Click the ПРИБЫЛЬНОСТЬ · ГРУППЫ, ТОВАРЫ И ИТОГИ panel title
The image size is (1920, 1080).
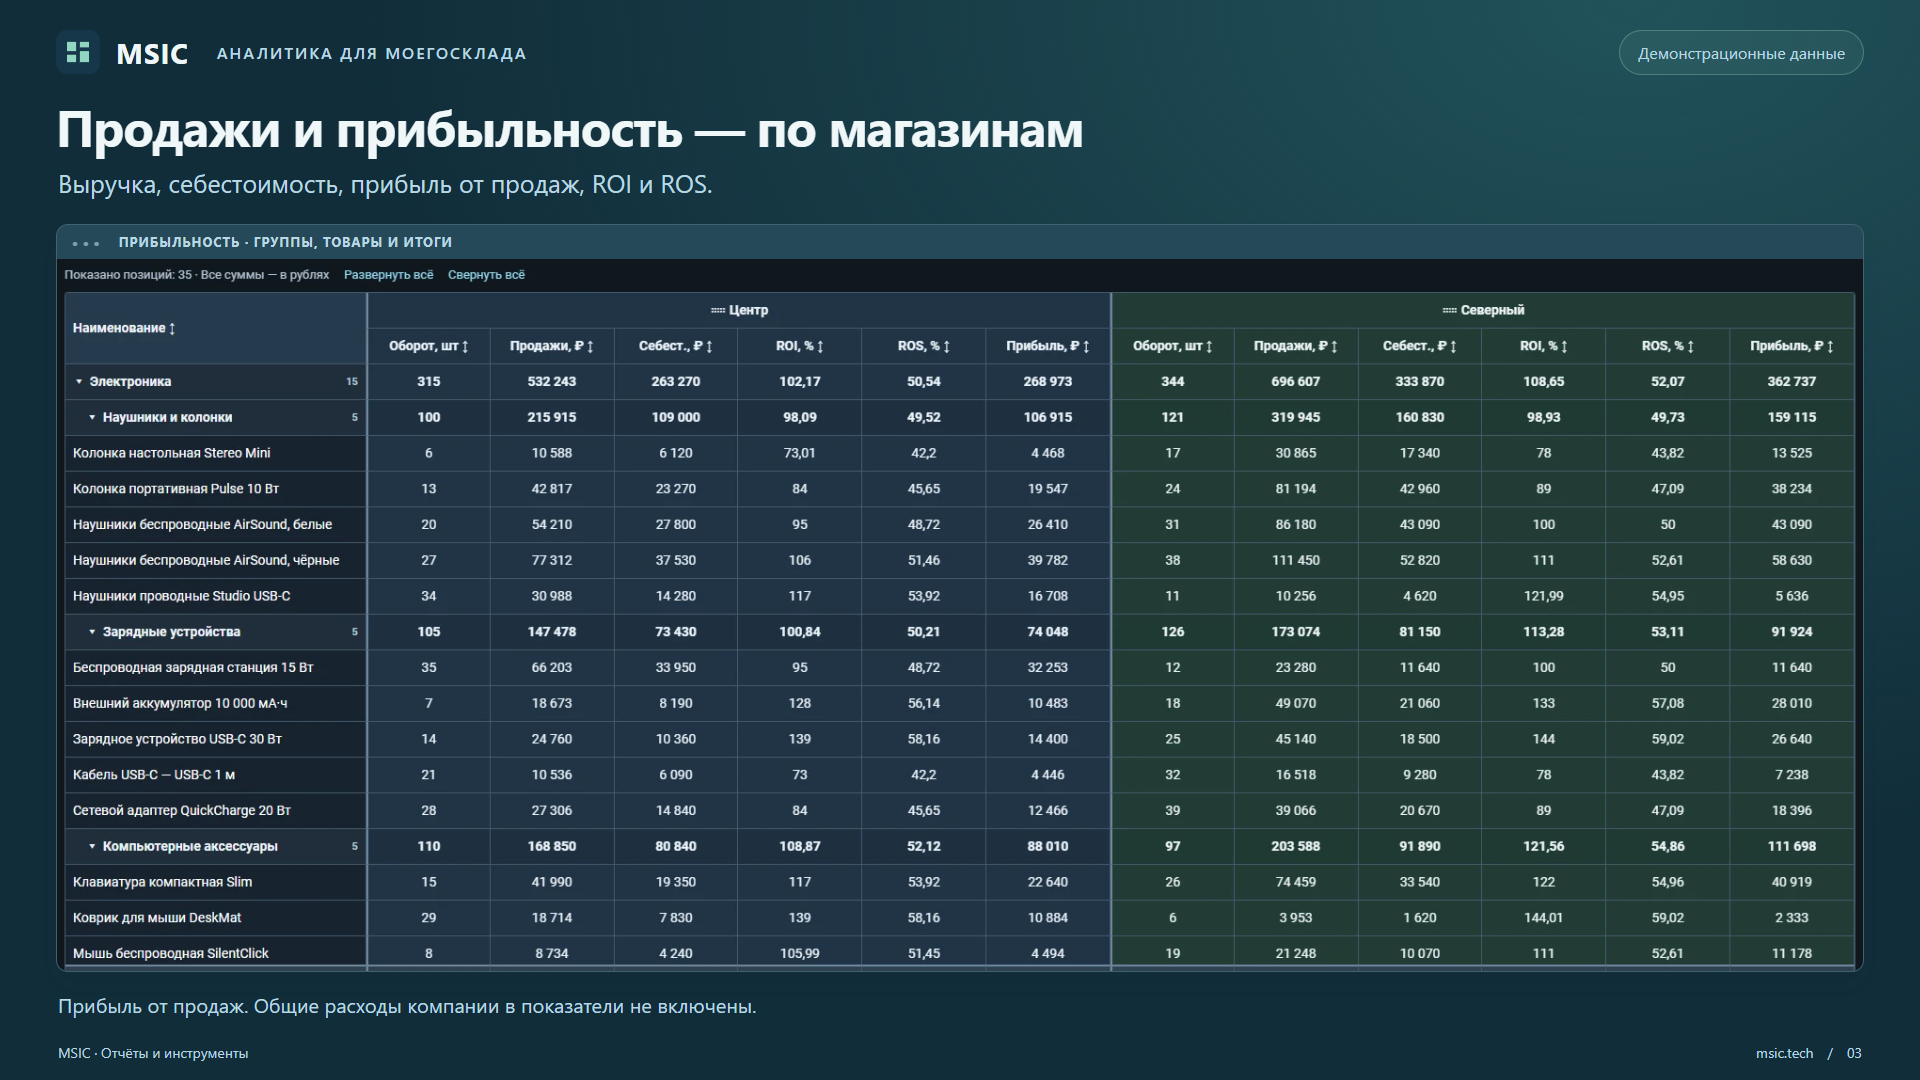coord(285,242)
